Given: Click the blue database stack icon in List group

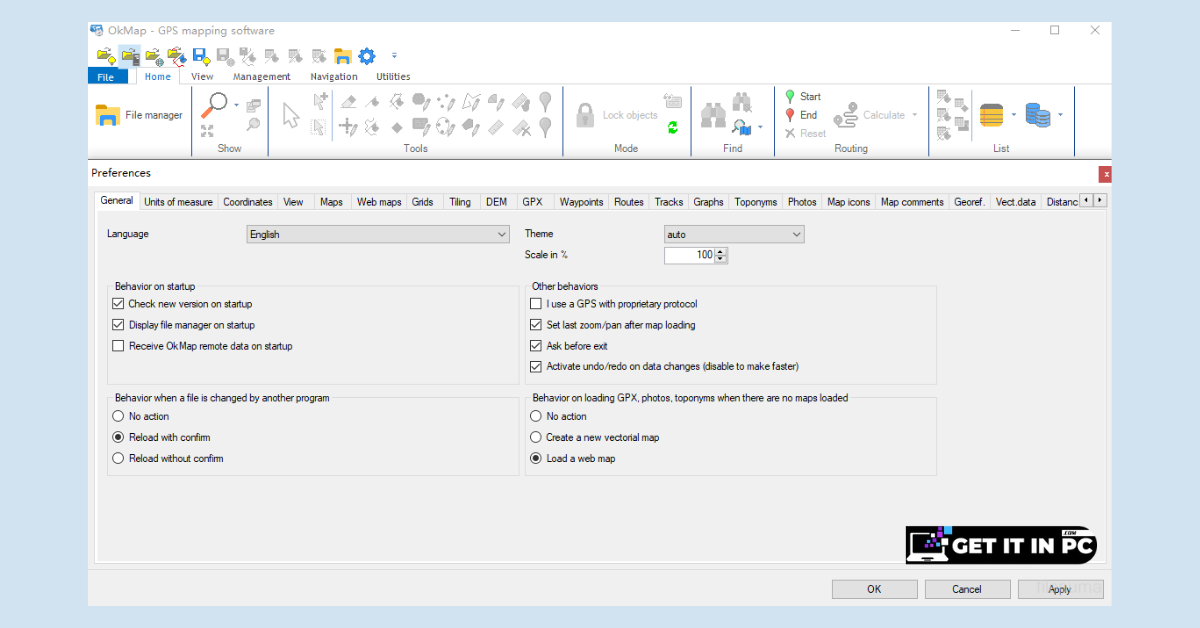Looking at the screenshot, I should 1038,115.
